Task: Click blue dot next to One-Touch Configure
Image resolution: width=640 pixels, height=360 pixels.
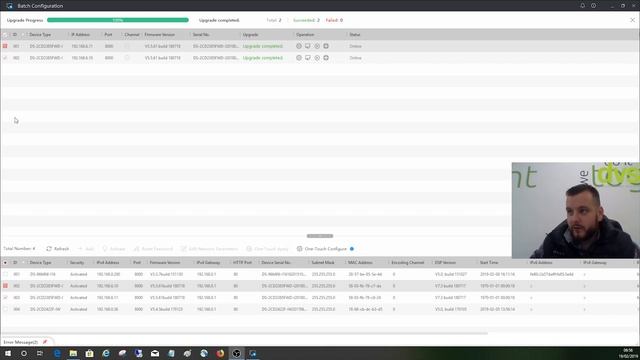Action: 352,249
